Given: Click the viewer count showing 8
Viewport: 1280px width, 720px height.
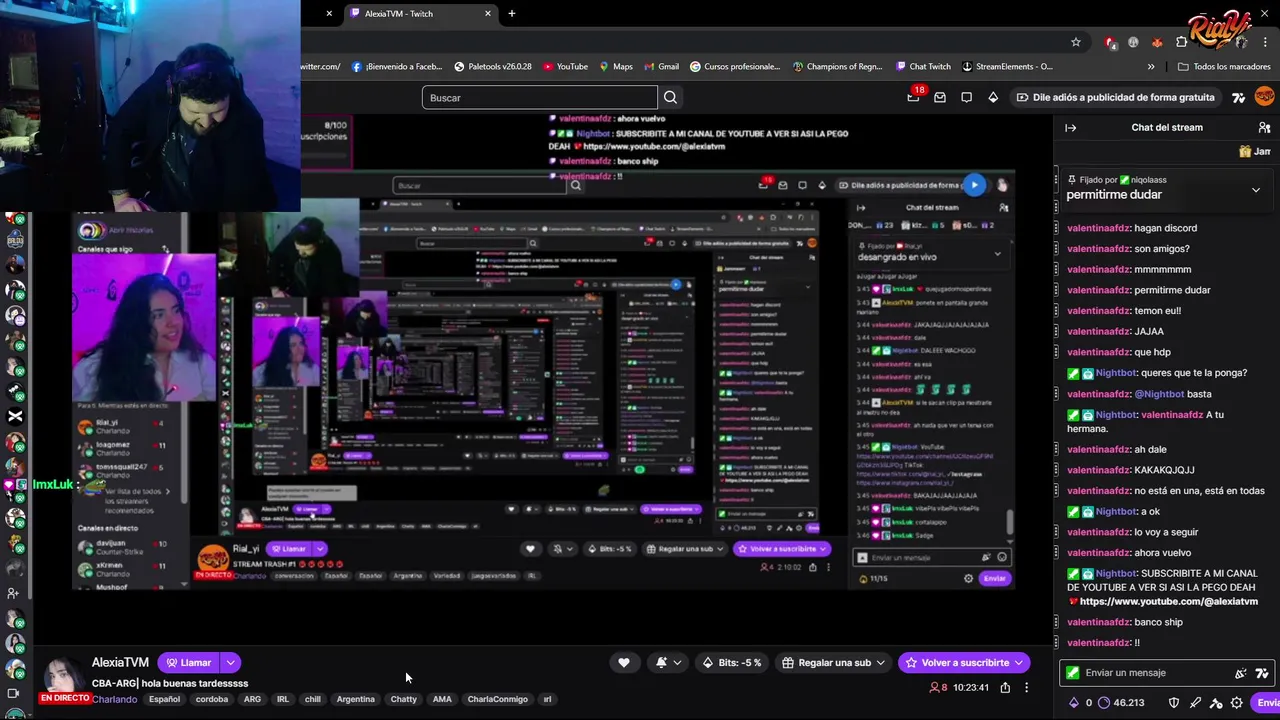Looking at the screenshot, I should tap(938, 687).
